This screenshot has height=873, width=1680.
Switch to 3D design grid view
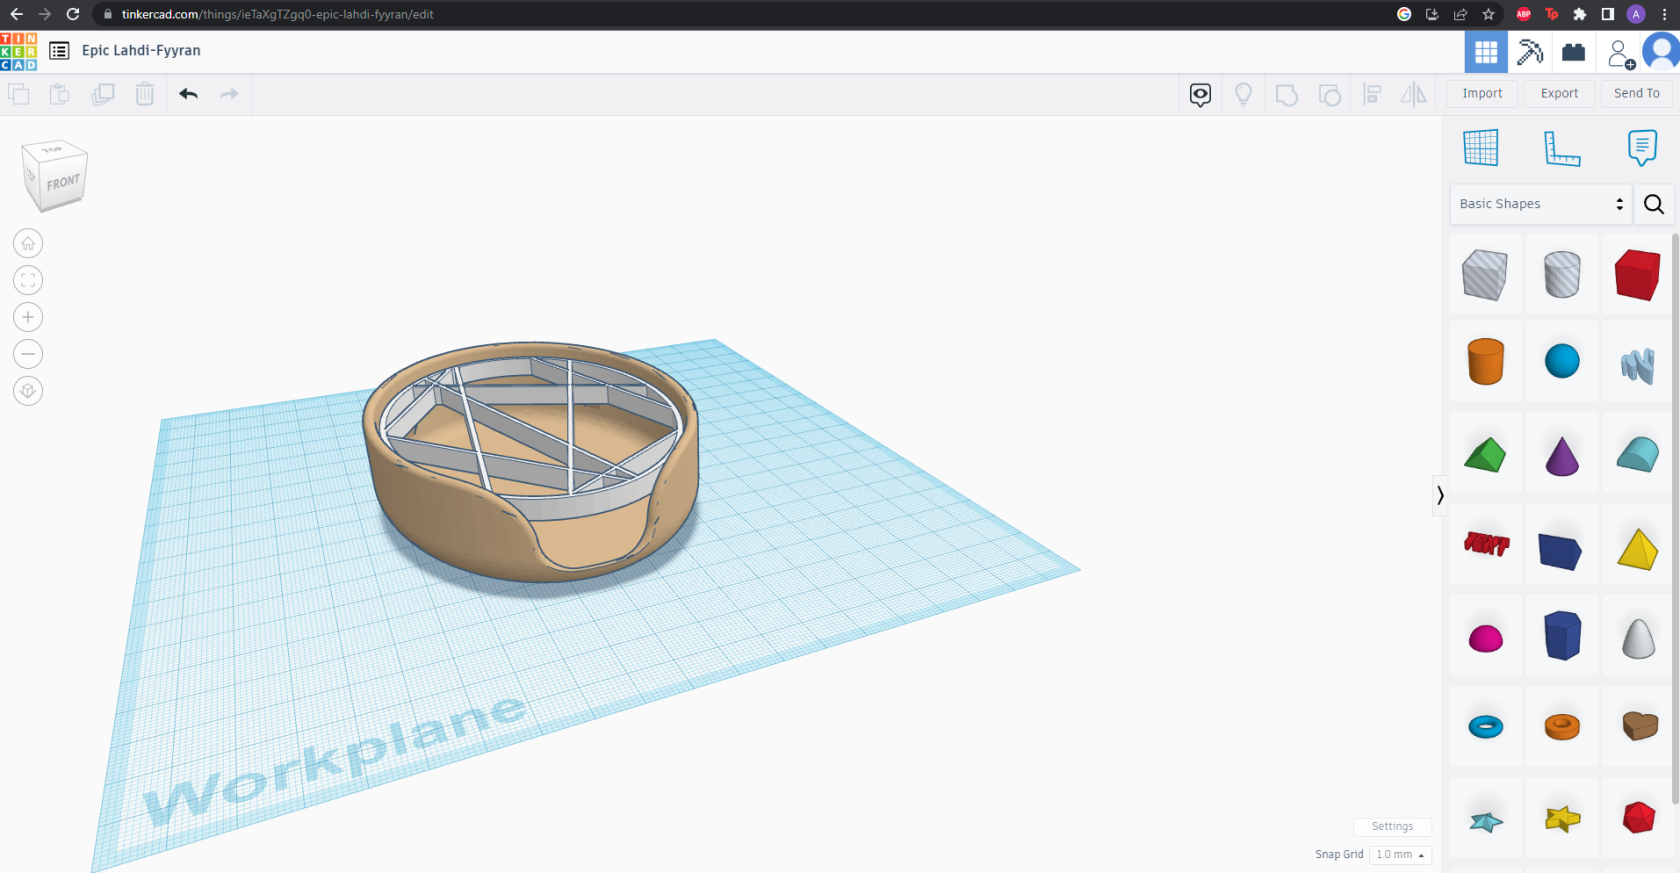click(x=1486, y=52)
